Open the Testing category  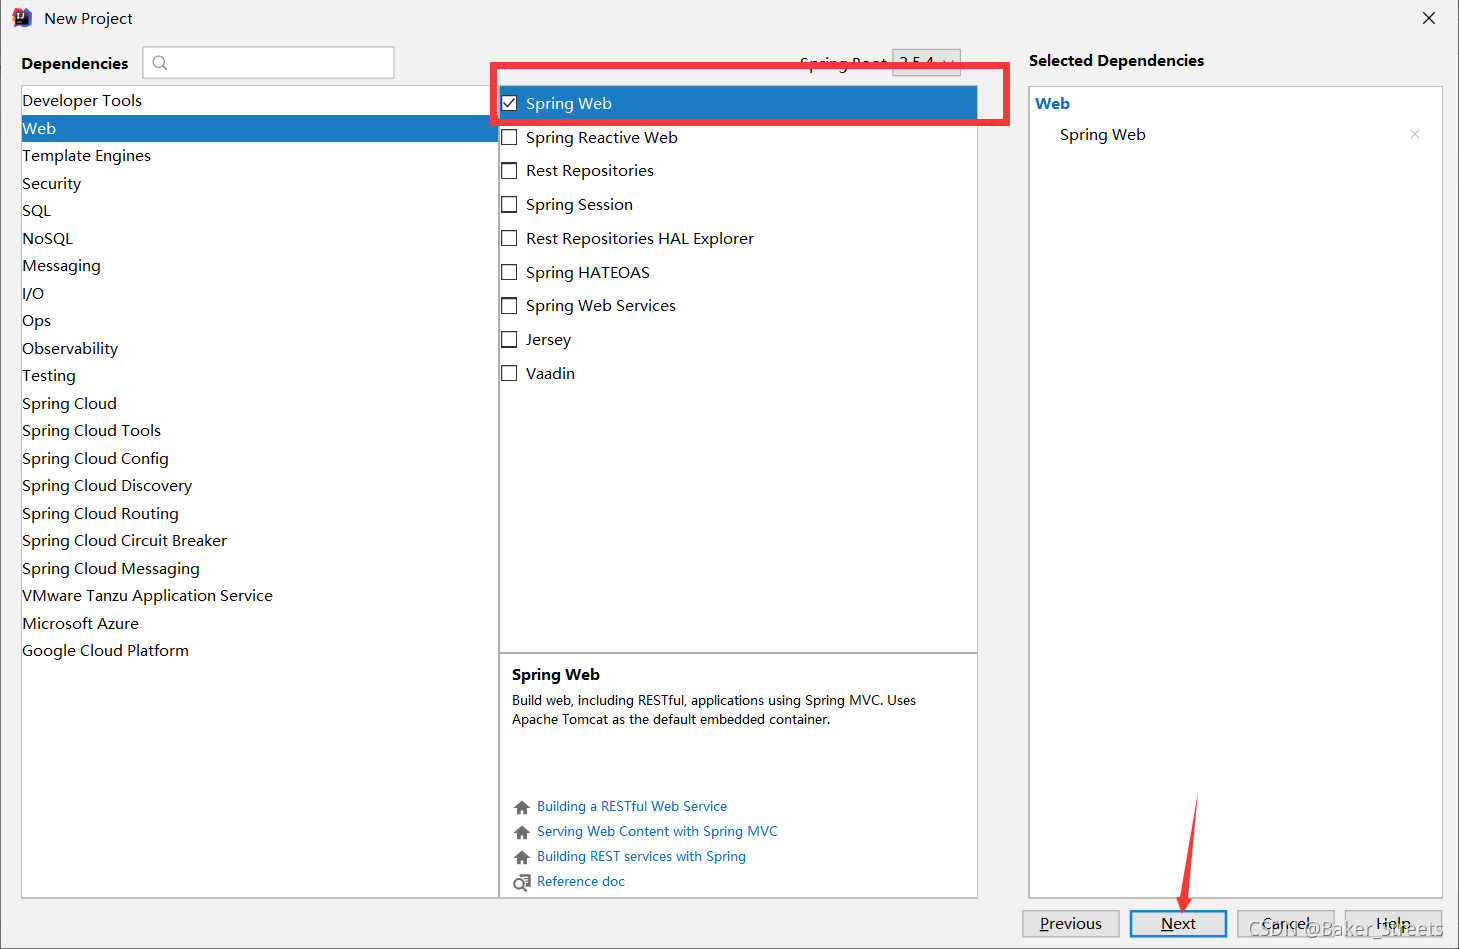pyautogui.click(x=260, y=375)
